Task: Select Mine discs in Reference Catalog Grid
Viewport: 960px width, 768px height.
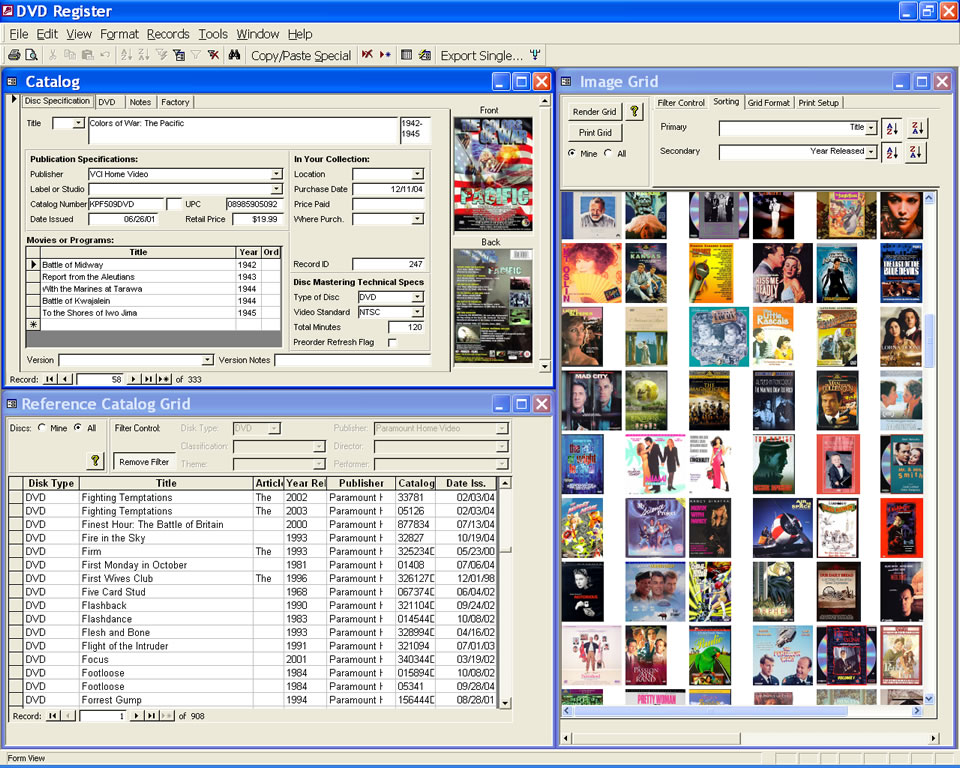Action: tap(42, 427)
